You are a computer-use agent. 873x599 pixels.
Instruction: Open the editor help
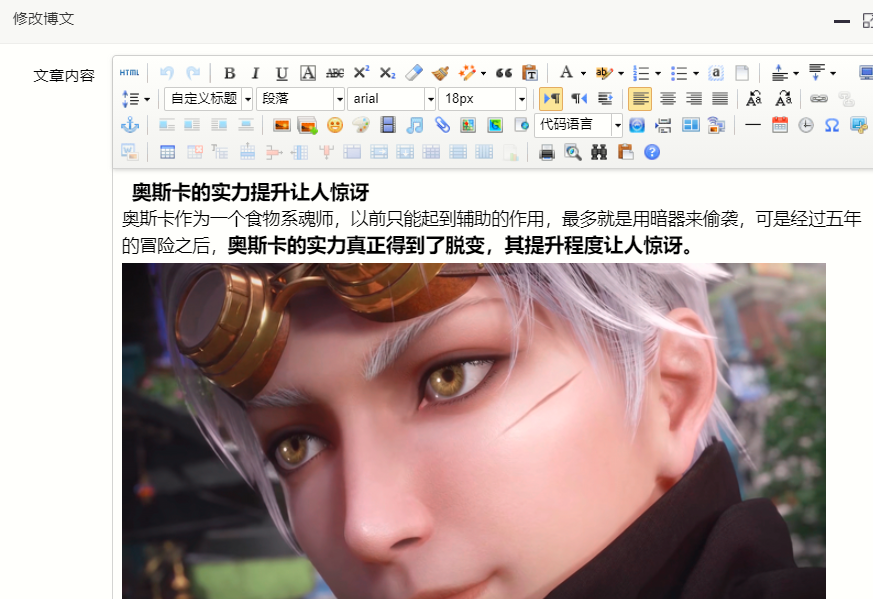(652, 152)
